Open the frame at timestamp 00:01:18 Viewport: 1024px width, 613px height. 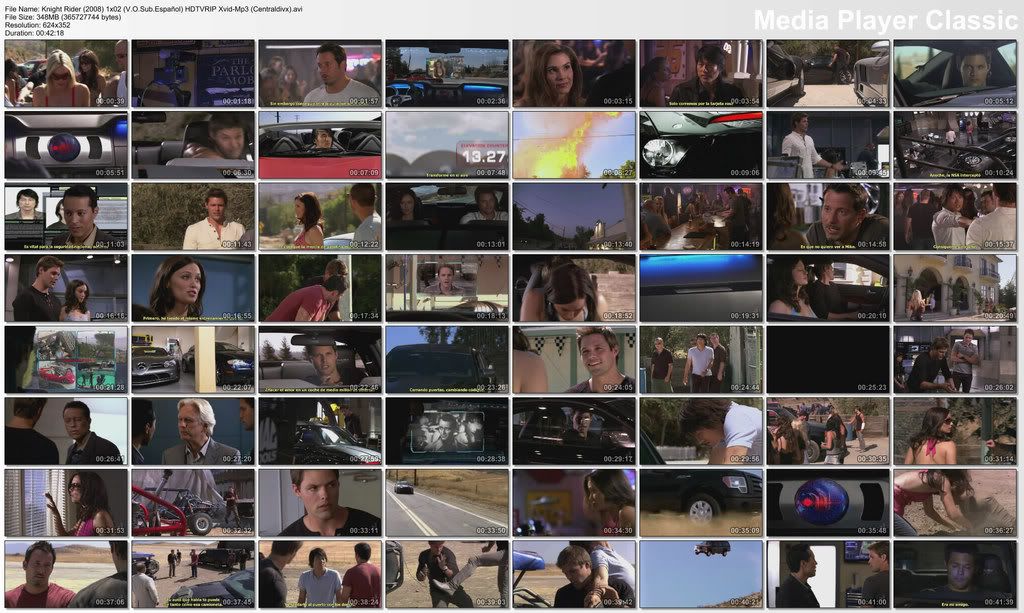click(x=193, y=74)
